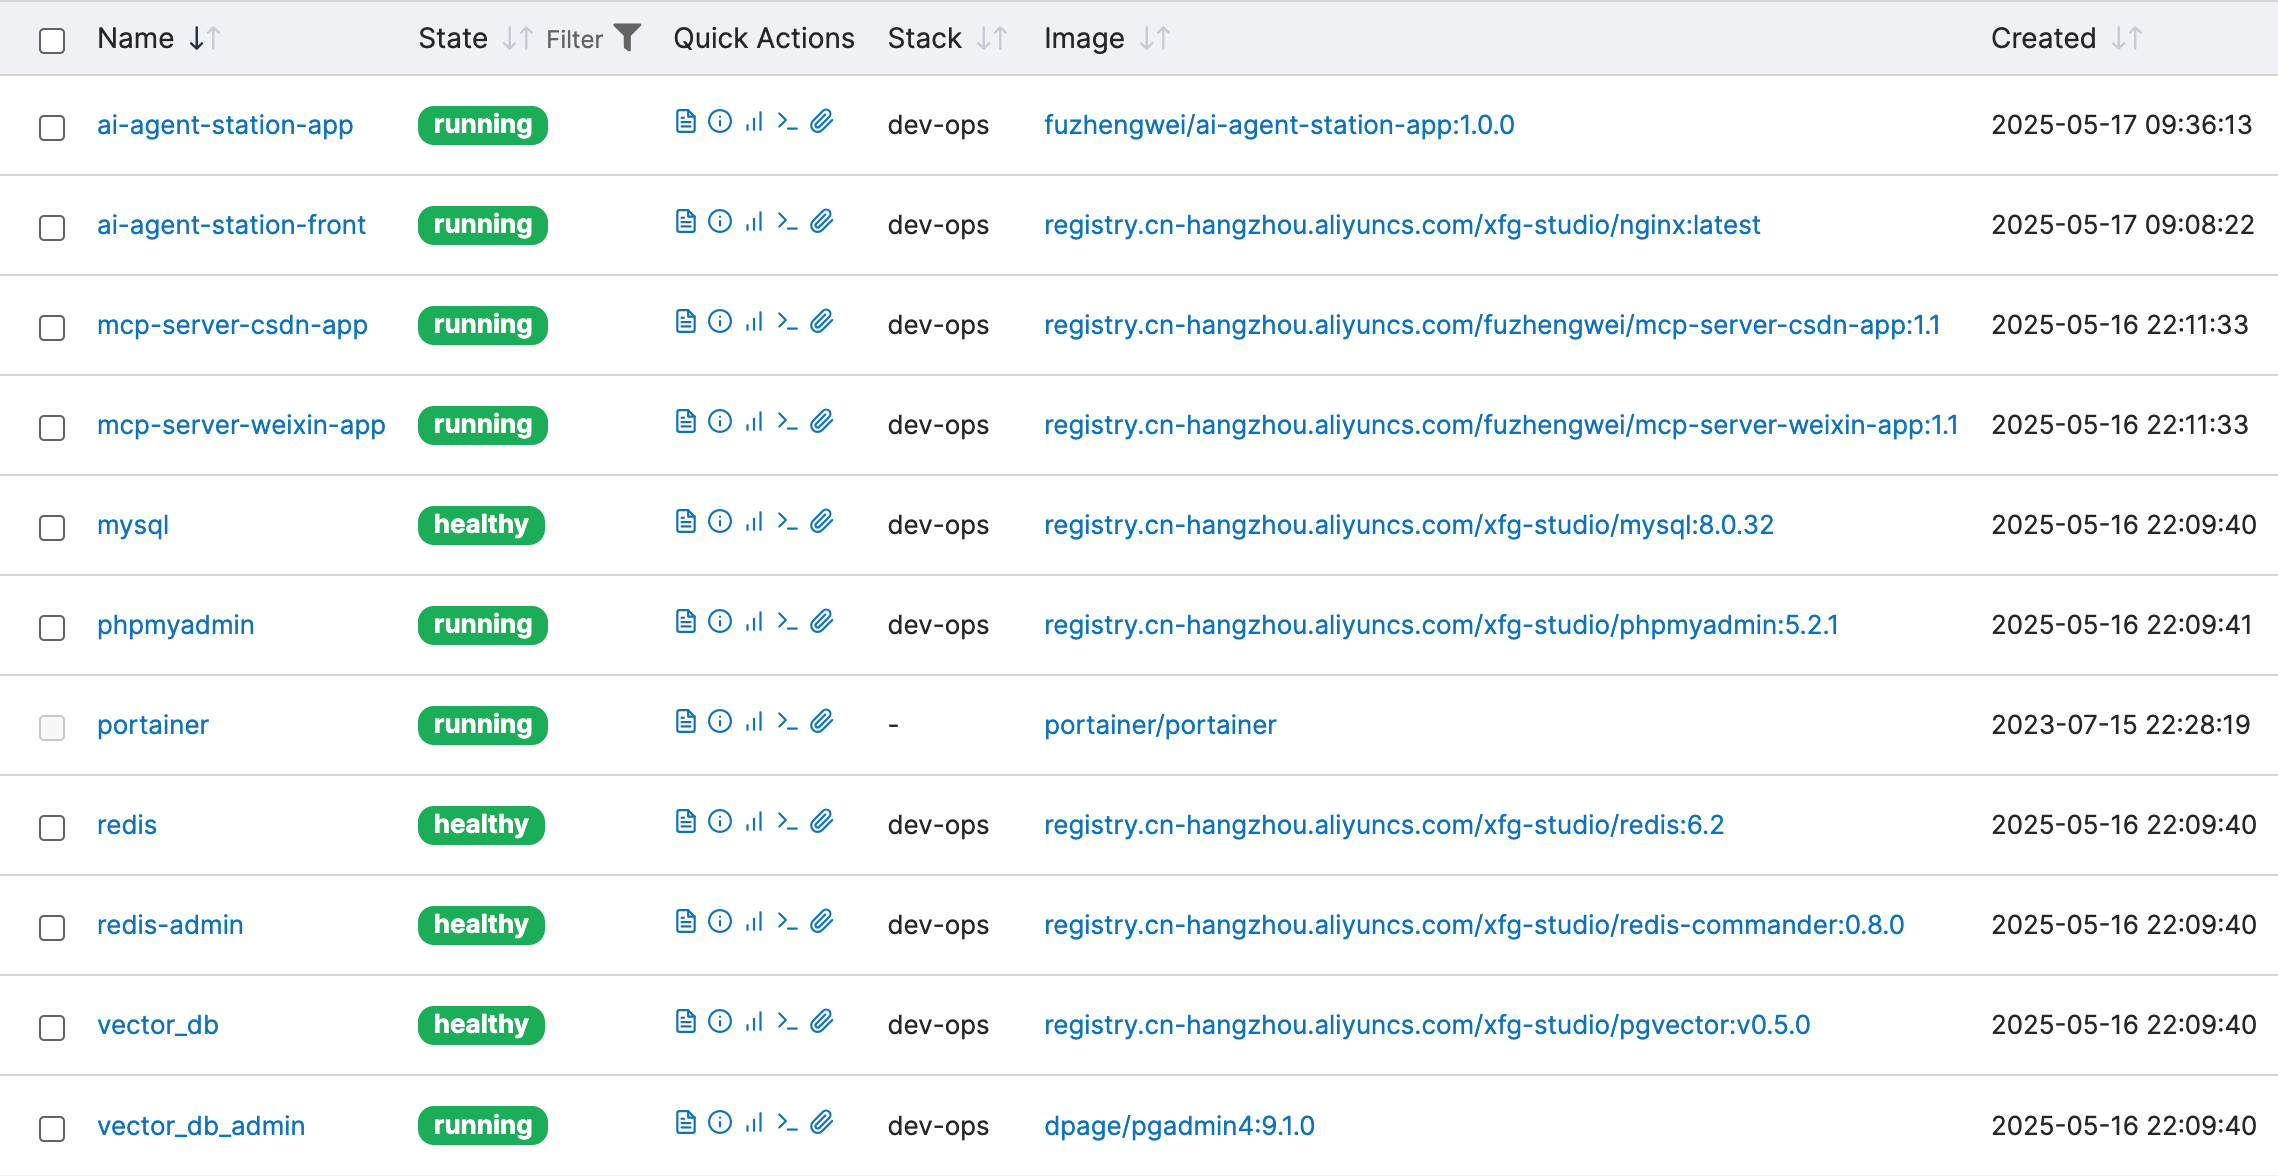This screenshot has height=1176, width=2278.
Task: Sort by State column arrows
Action: point(518,39)
